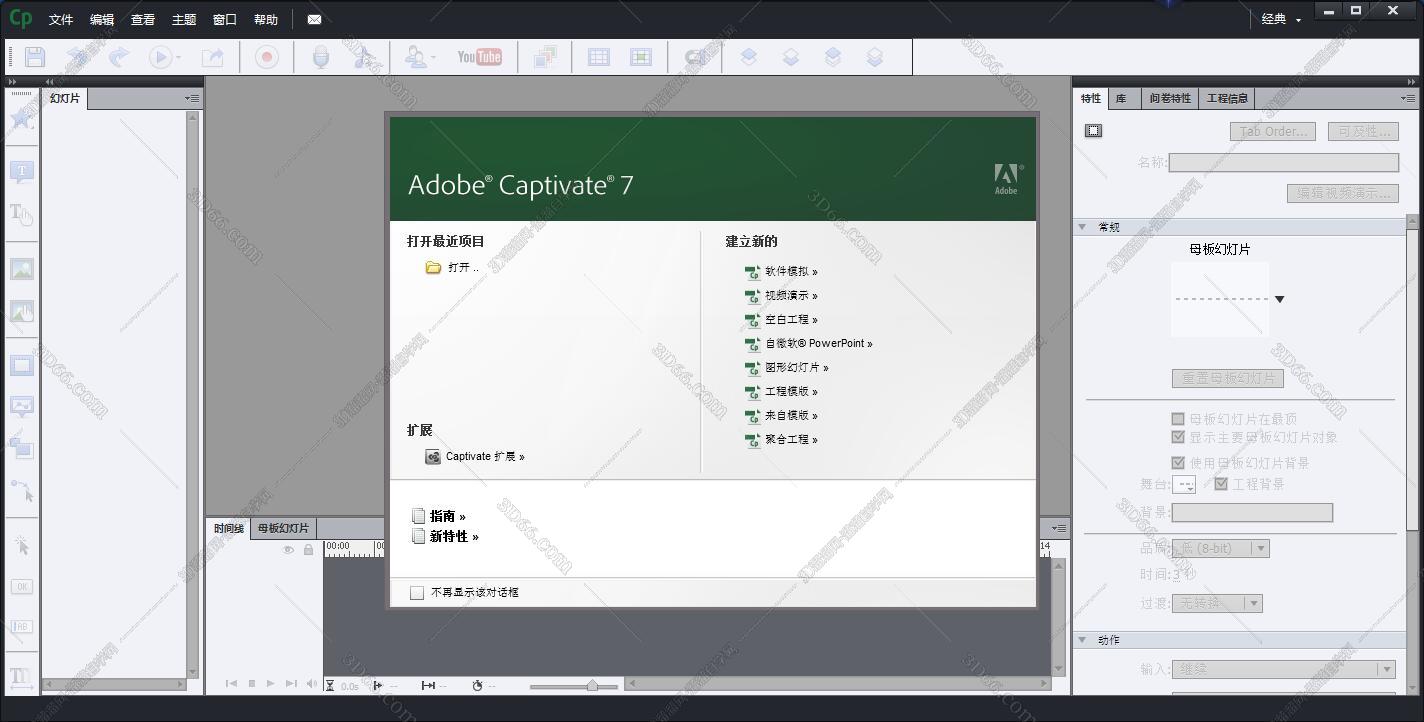Open the 帮助 menu
The width and height of the screenshot is (1424, 722).
coord(265,18)
